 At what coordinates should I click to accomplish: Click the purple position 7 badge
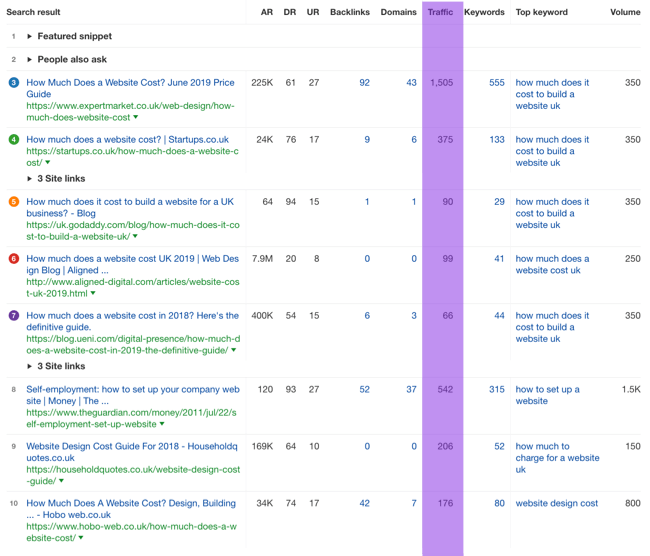point(13,316)
